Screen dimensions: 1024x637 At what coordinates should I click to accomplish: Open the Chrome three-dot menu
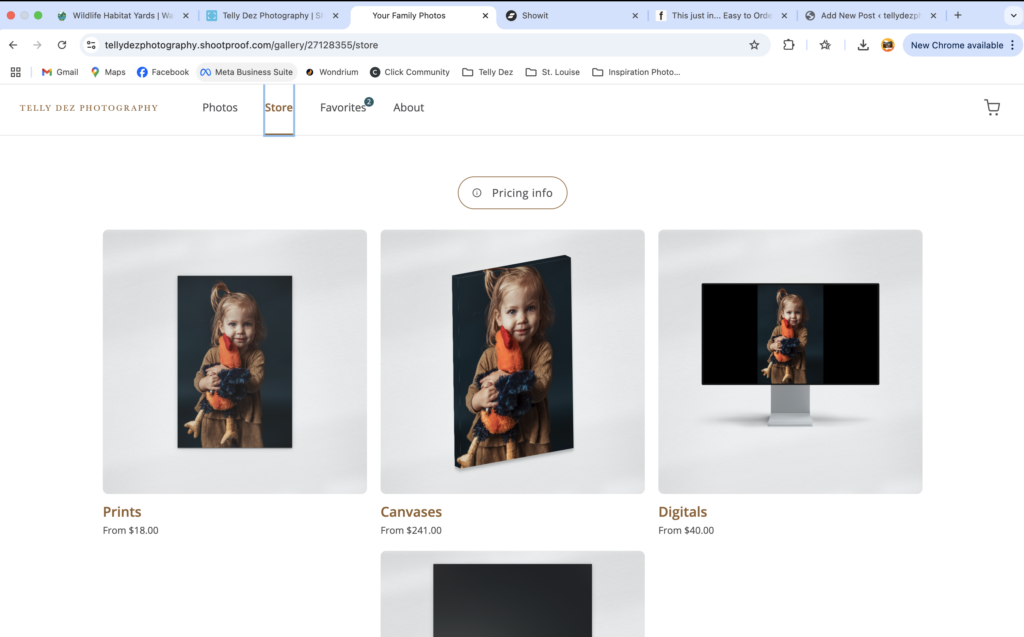pyautogui.click(x=1012, y=45)
